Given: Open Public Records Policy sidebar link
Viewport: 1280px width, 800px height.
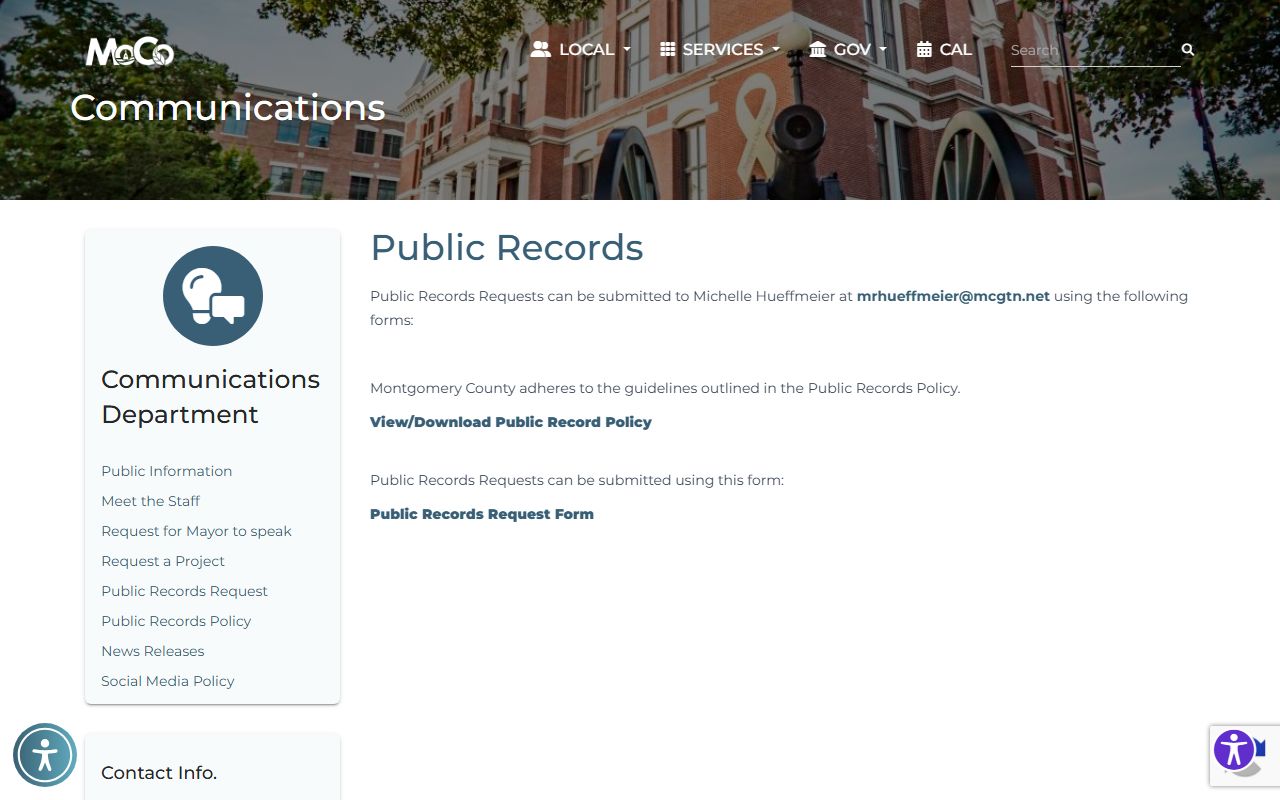Looking at the screenshot, I should tap(176, 621).
